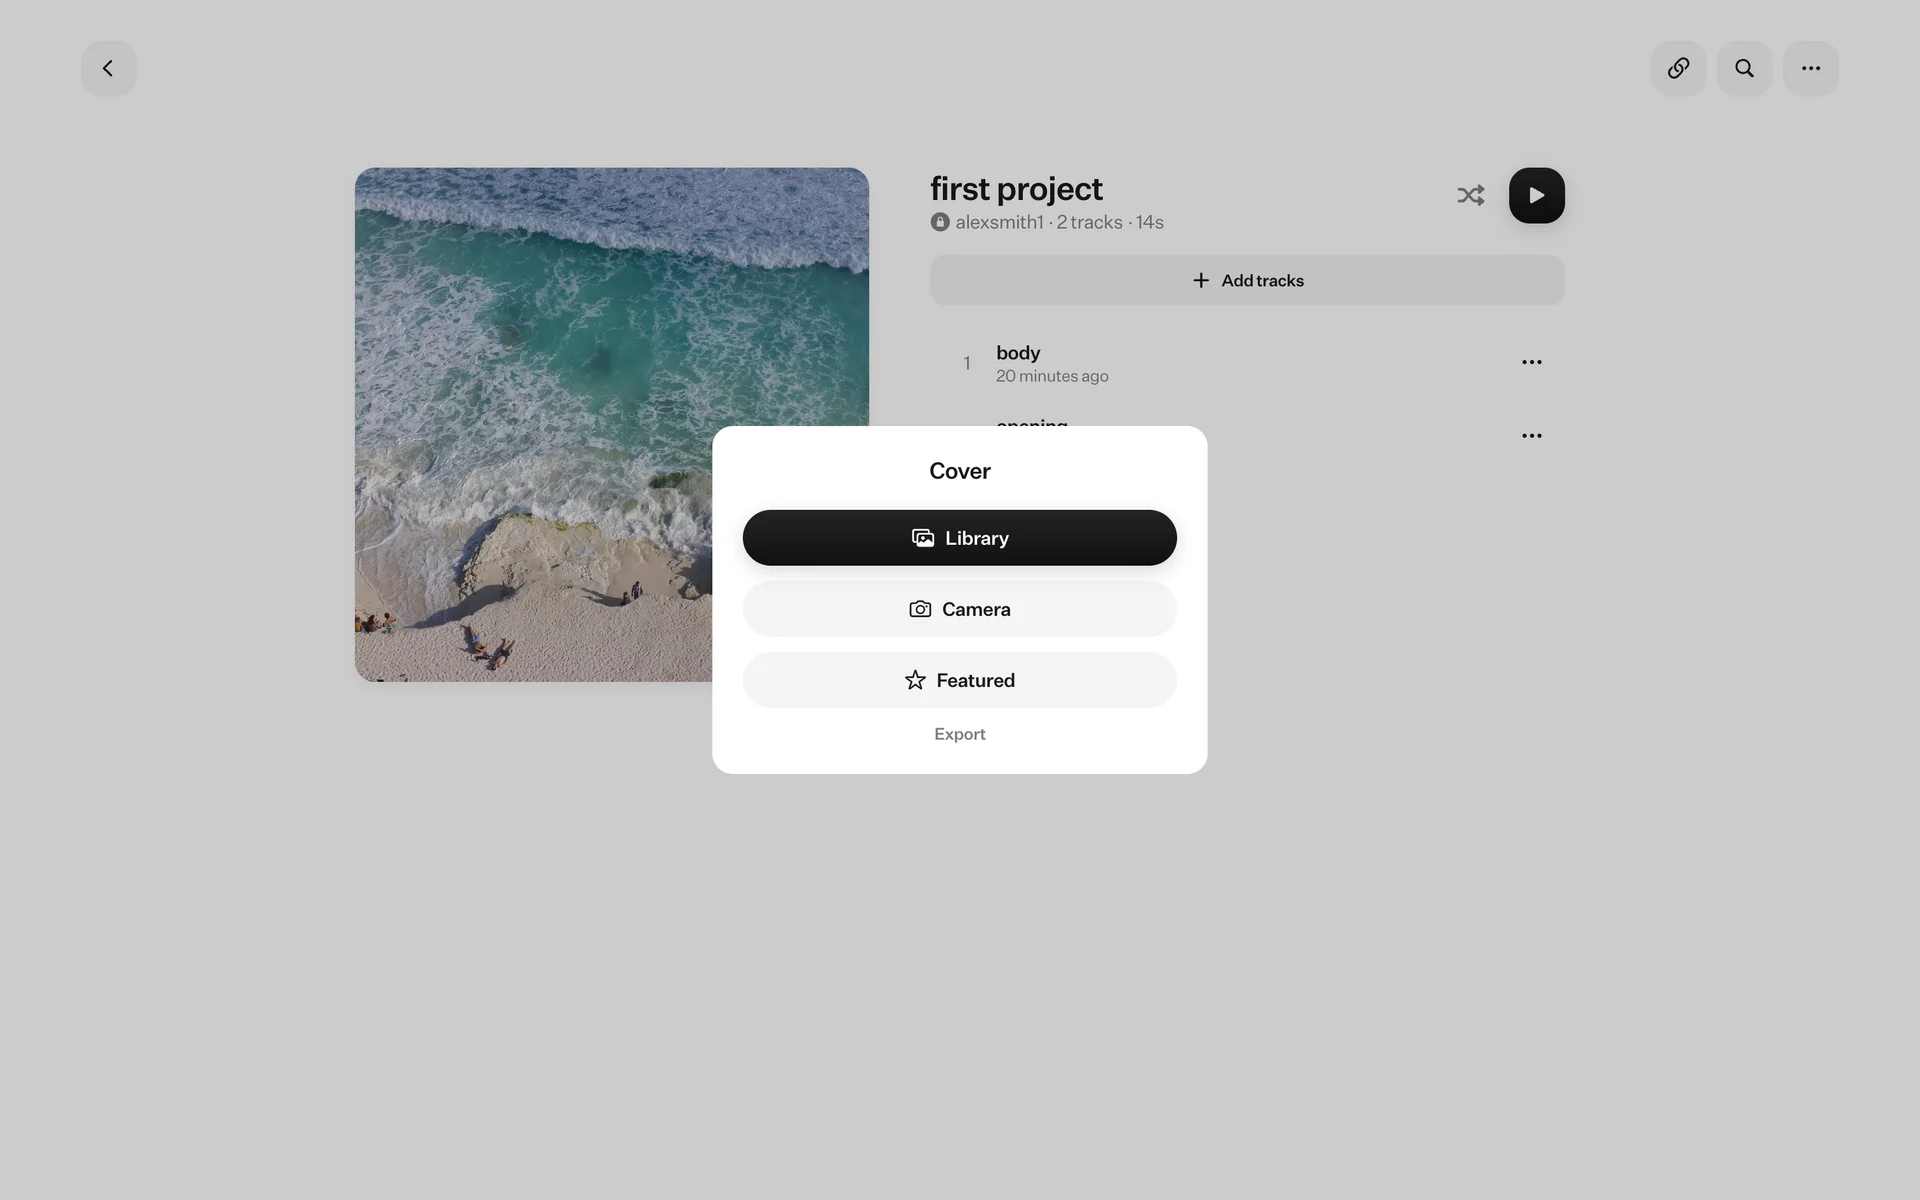This screenshot has width=1920, height=1200.
Task: Click the Export link in Cover dialog
Action: [x=959, y=734]
